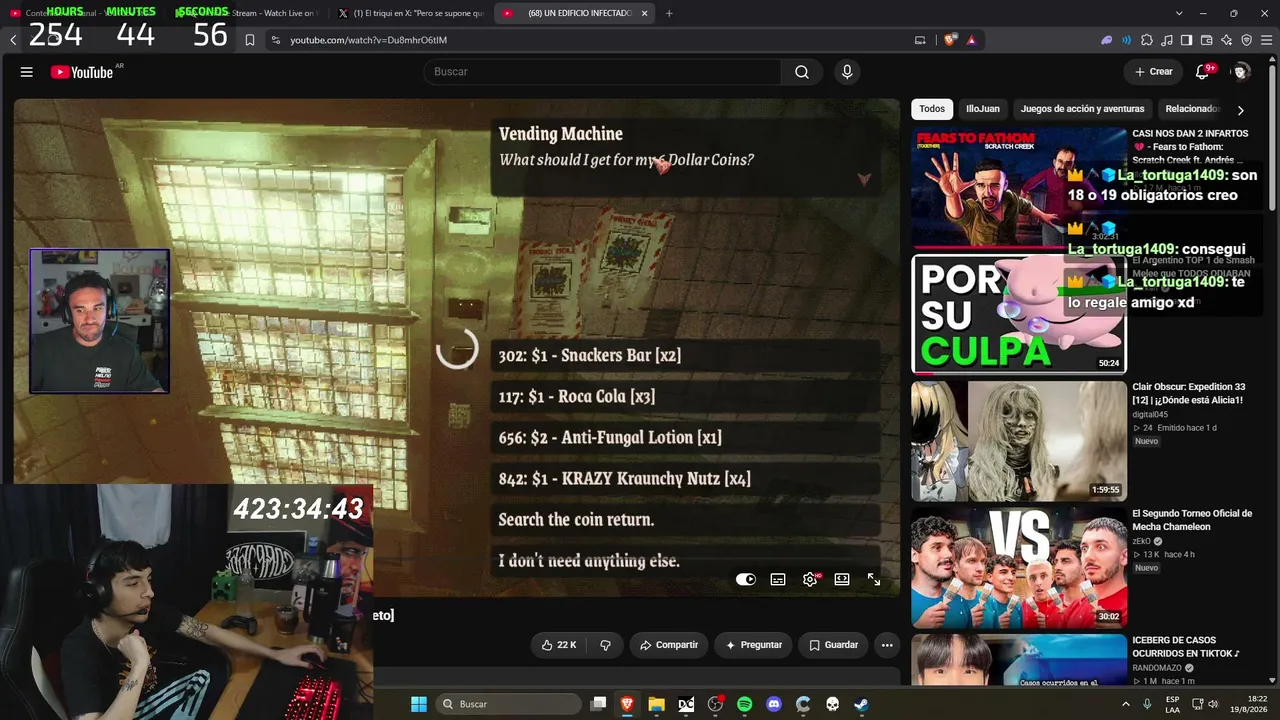
Task: Open a new browser tab
Action: point(669,13)
